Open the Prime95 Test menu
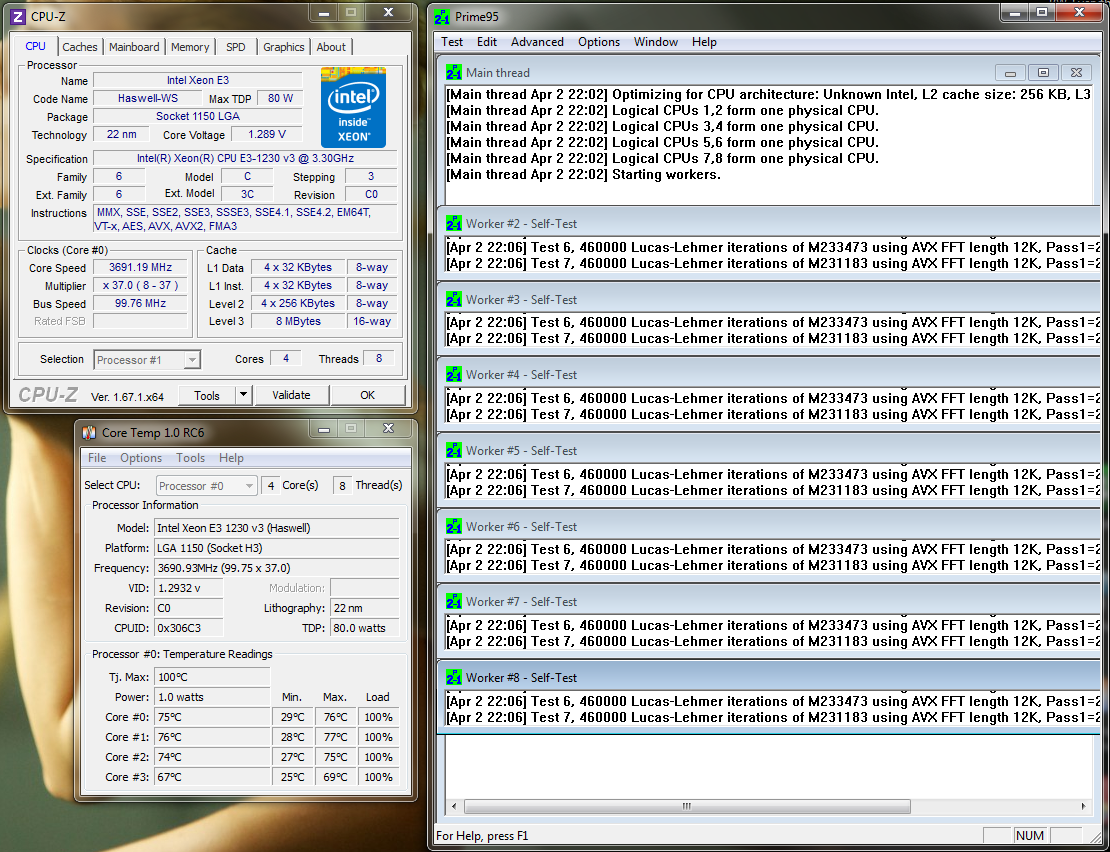The image size is (1110, 852). pos(452,42)
